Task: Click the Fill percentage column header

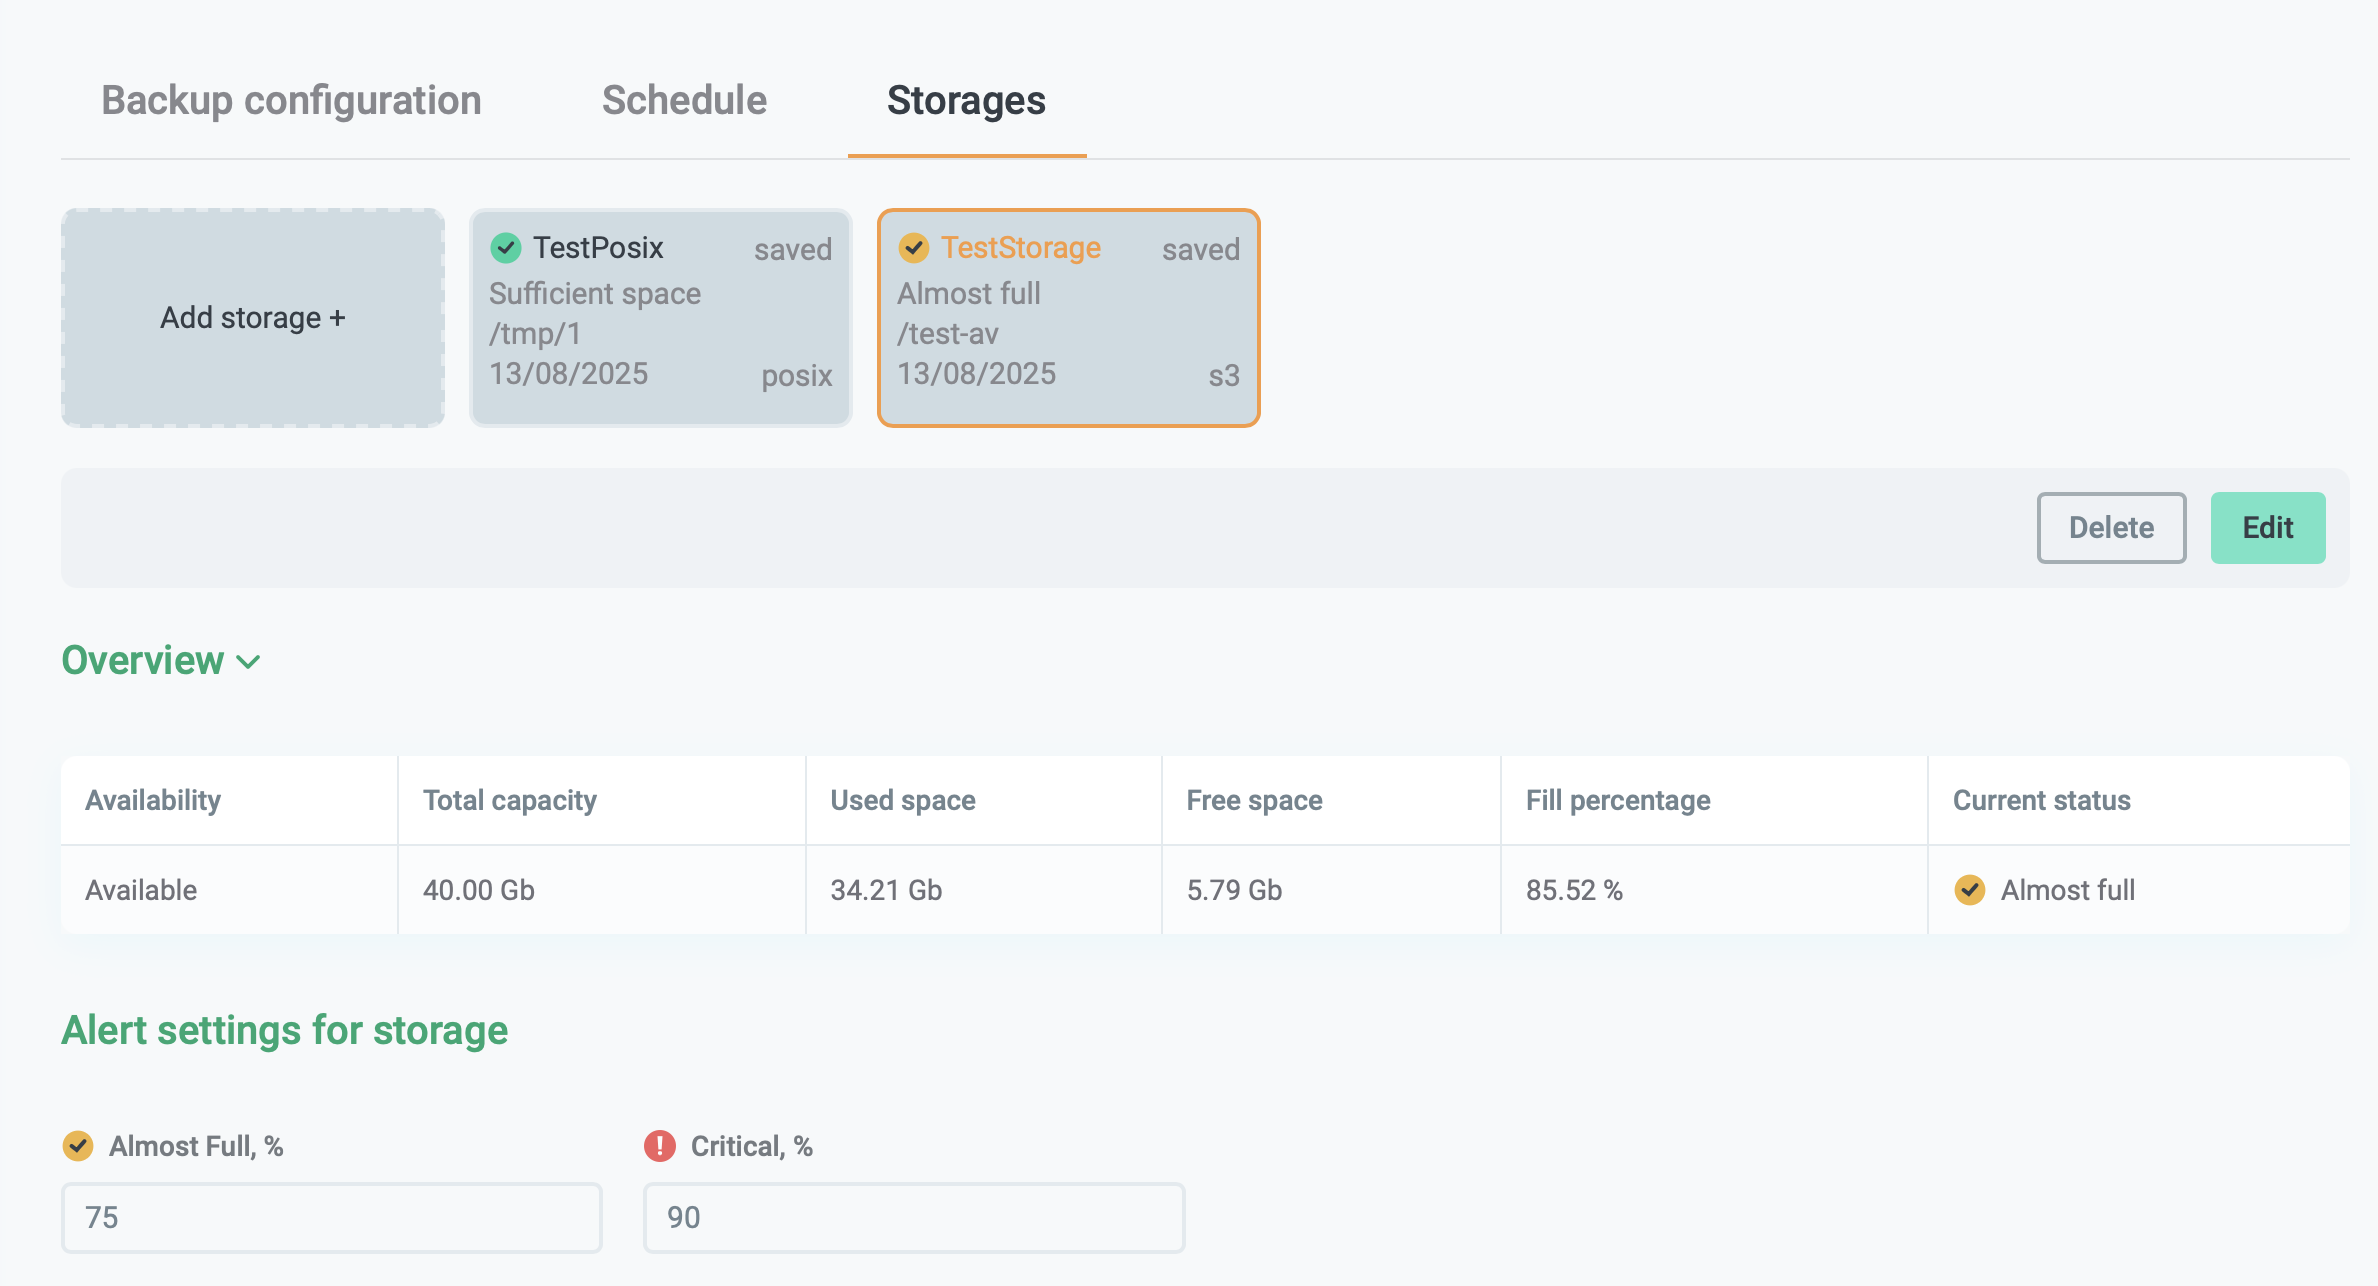Action: click(1618, 800)
